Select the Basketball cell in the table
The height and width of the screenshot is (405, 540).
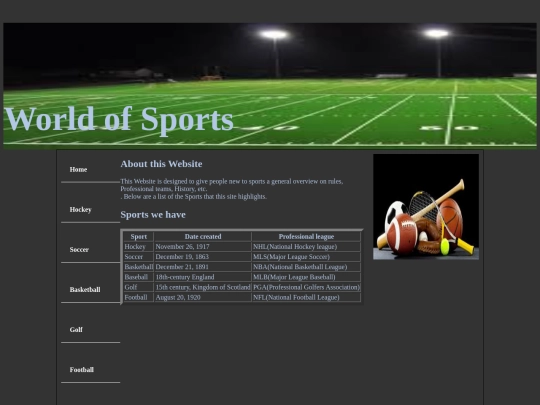point(139,267)
